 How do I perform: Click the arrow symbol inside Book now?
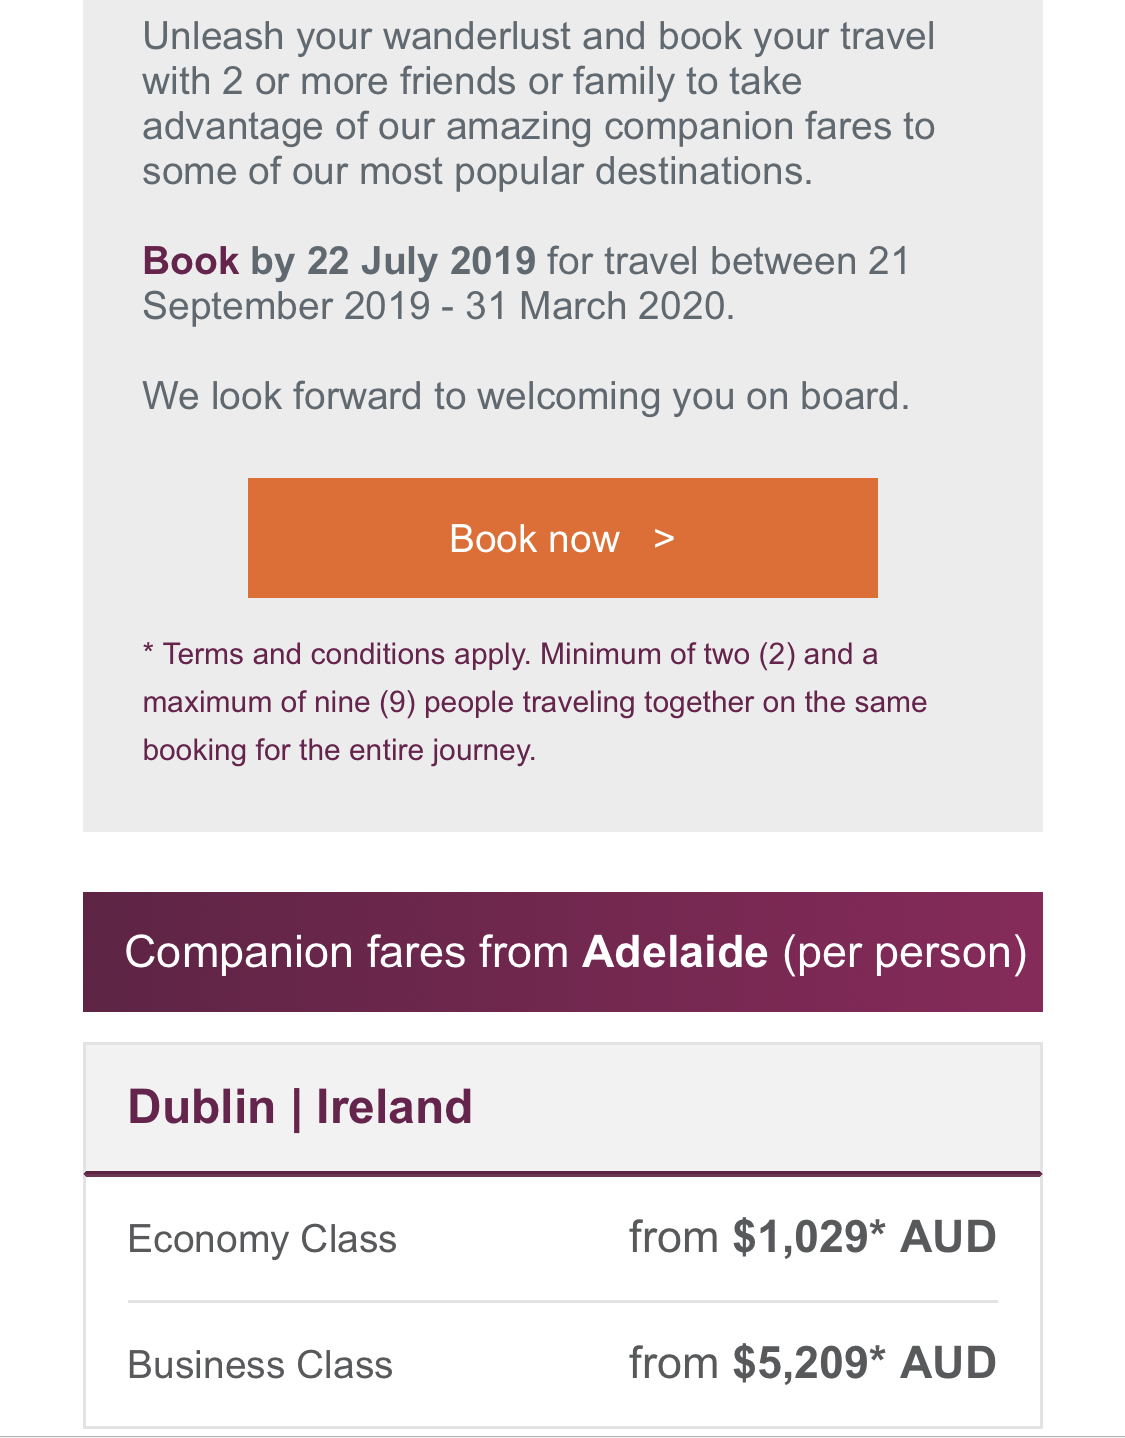tap(664, 539)
